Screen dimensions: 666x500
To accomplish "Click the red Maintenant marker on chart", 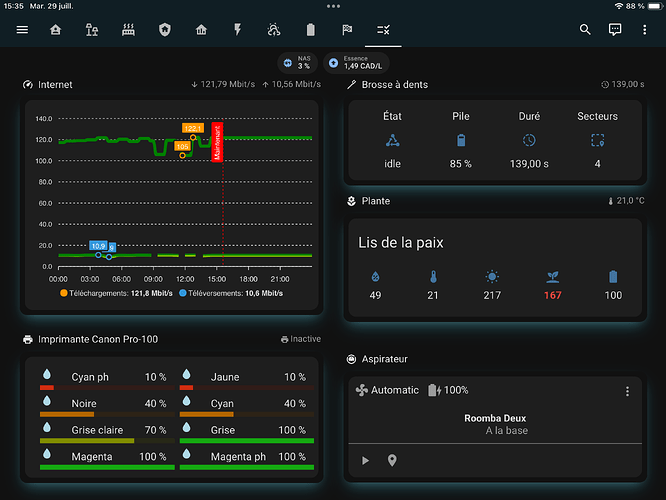I will click(217, 142).
